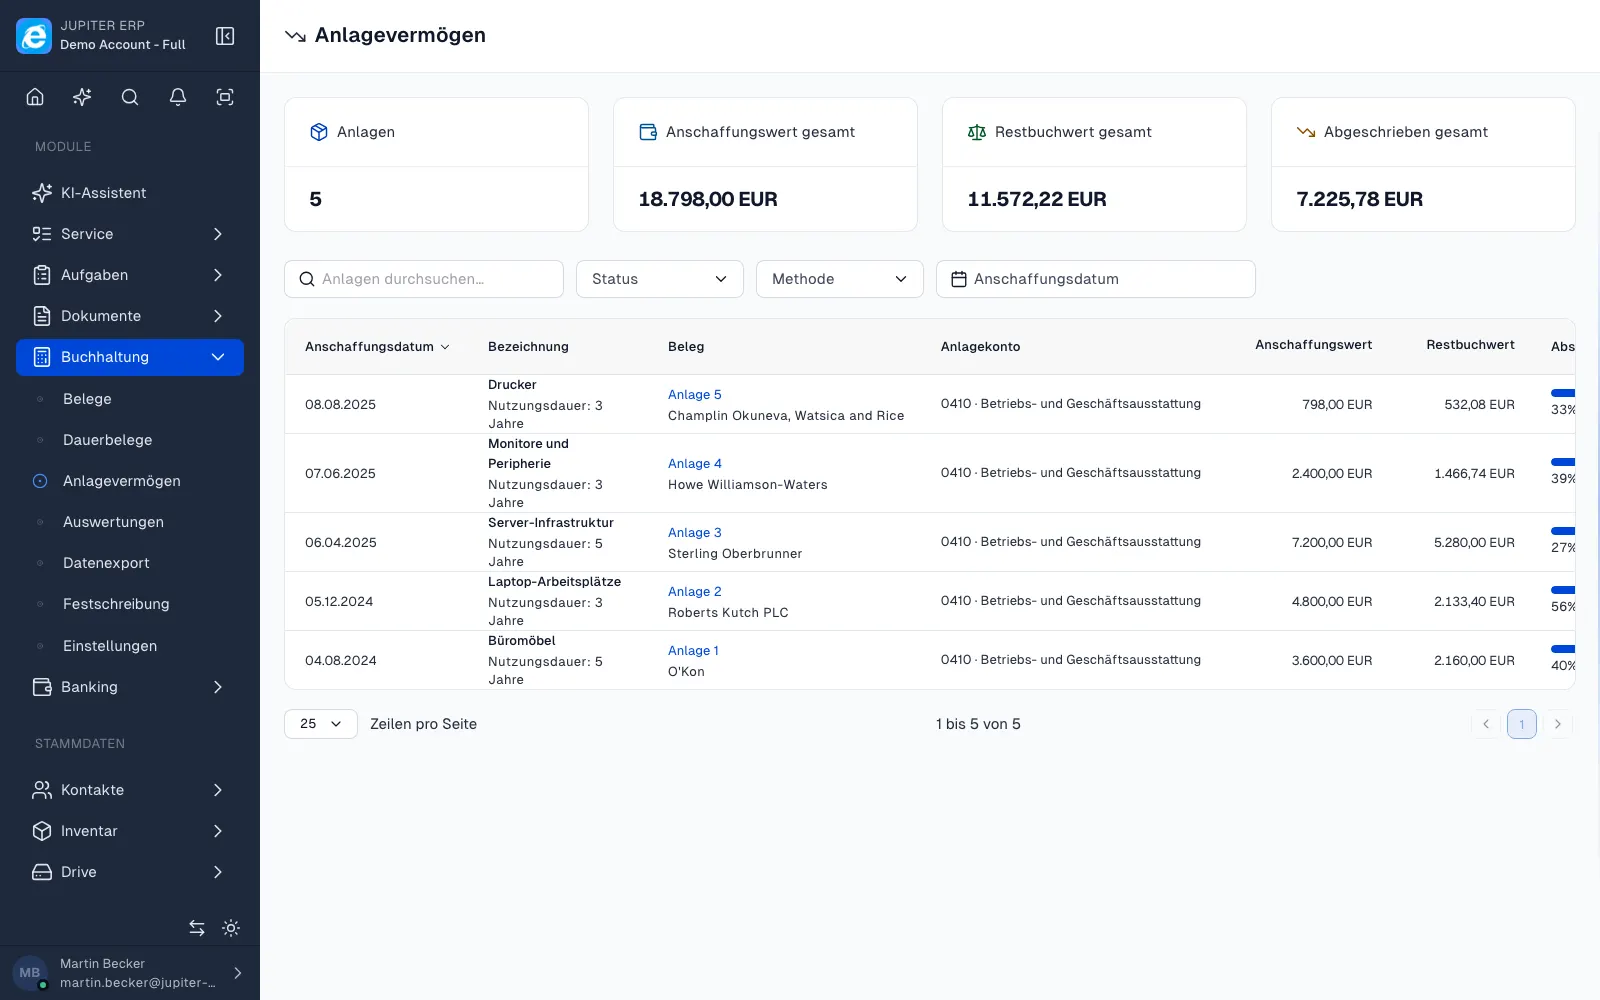Image resolution: width=1600 pixels, height=1000 pixels.
Task: Collapse the sidebar with panel icon
Action: pos(225,36)
